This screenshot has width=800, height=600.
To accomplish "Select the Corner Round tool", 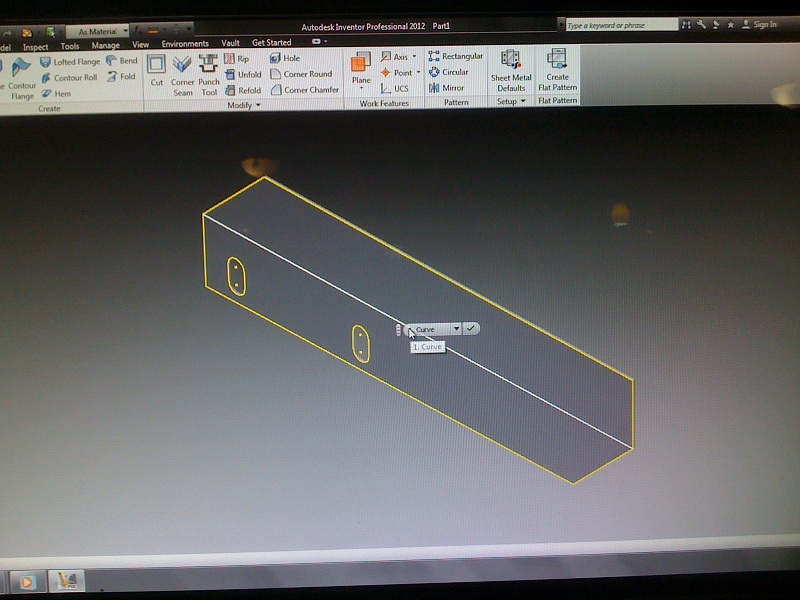I will (301, 74).
